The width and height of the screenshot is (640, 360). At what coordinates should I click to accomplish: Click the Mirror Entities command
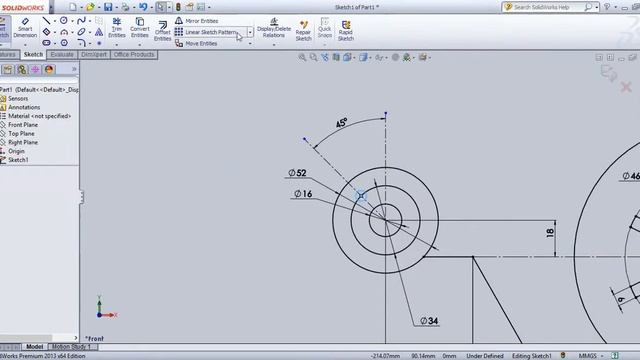coord(197,21)
